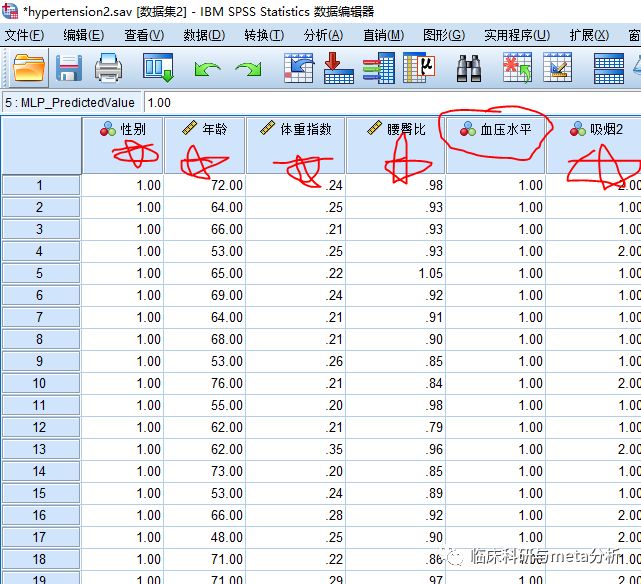This screenshot has width=641, height=584.
Task: Select the 吸烟2 column header
Action: coord(594,145)
